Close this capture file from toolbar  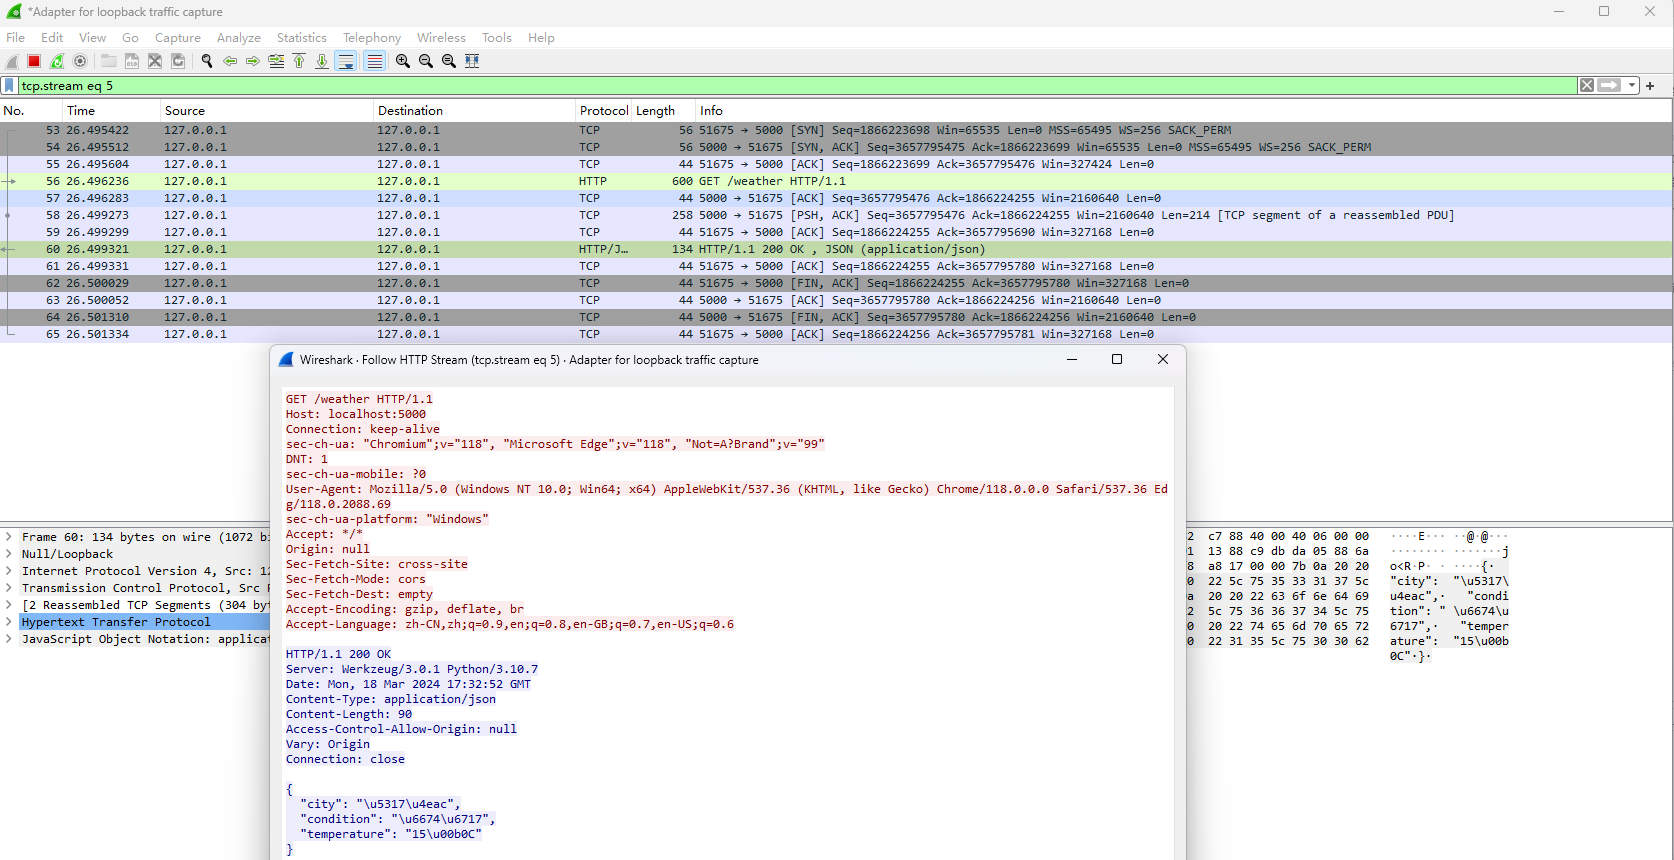coord(155,61)
